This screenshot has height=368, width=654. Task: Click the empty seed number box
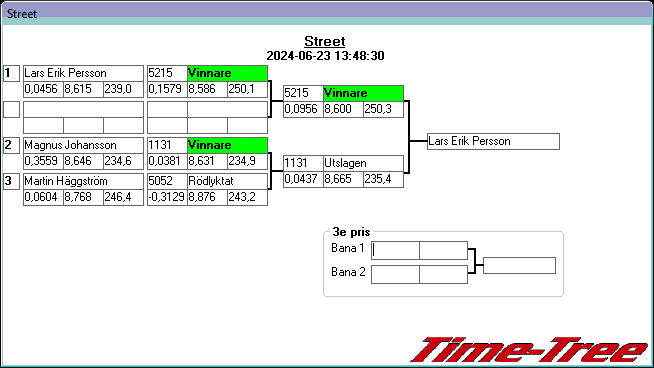point(11,109)
